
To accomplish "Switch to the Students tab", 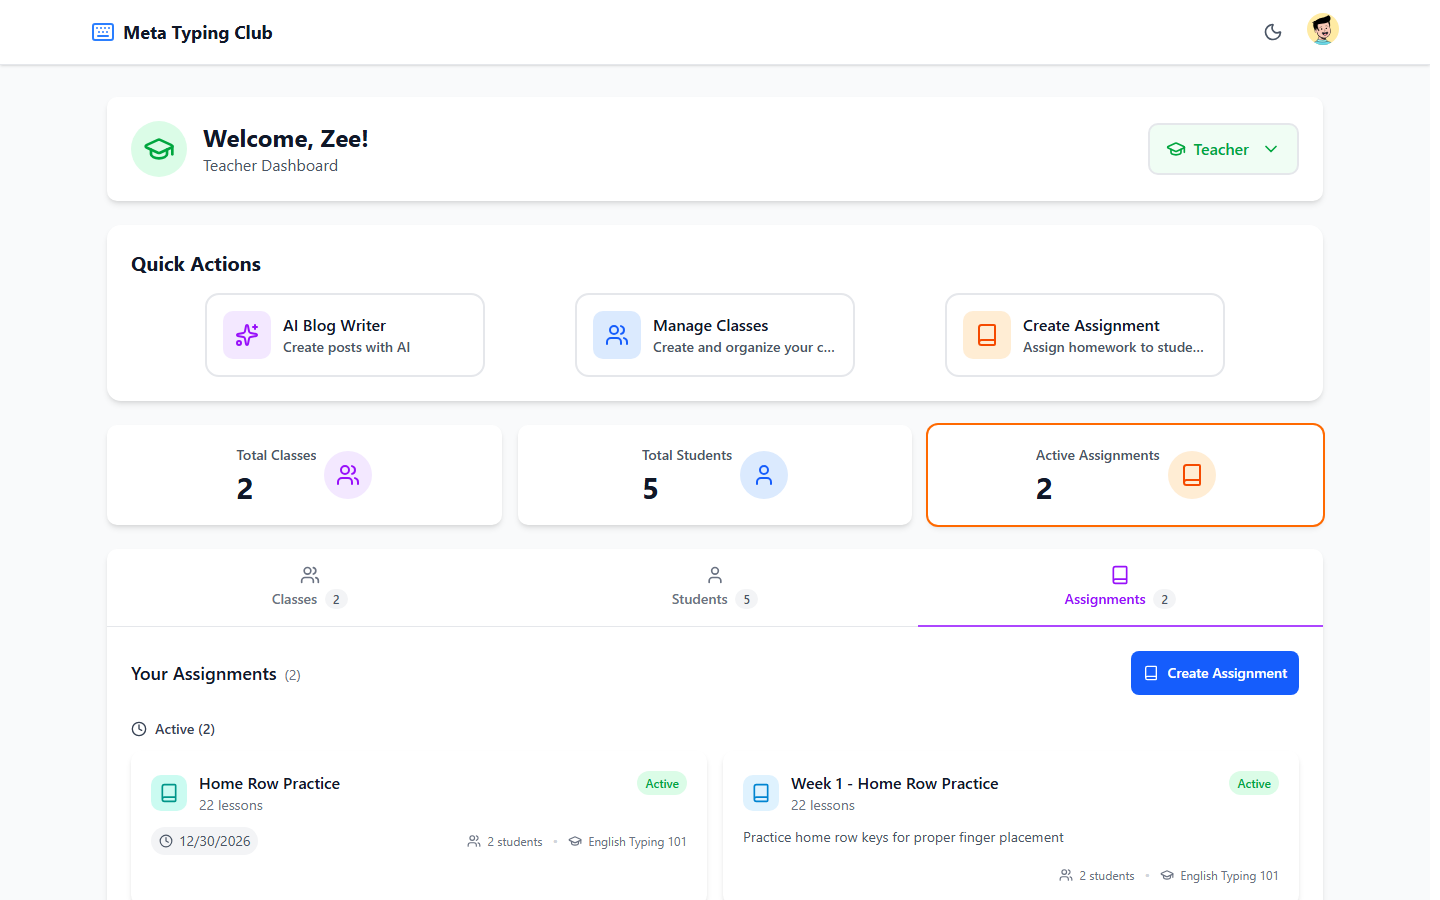I will 715,588.
